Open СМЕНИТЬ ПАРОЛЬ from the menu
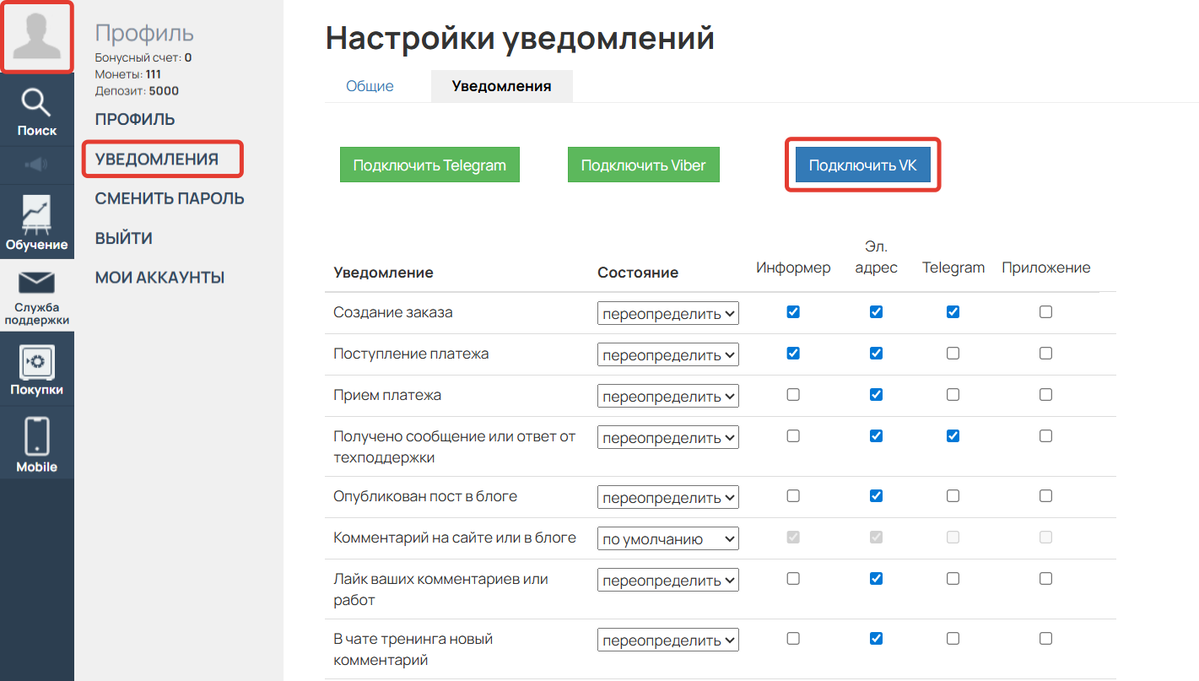This screenshot has width=1199, height=681. pos(170,198)
